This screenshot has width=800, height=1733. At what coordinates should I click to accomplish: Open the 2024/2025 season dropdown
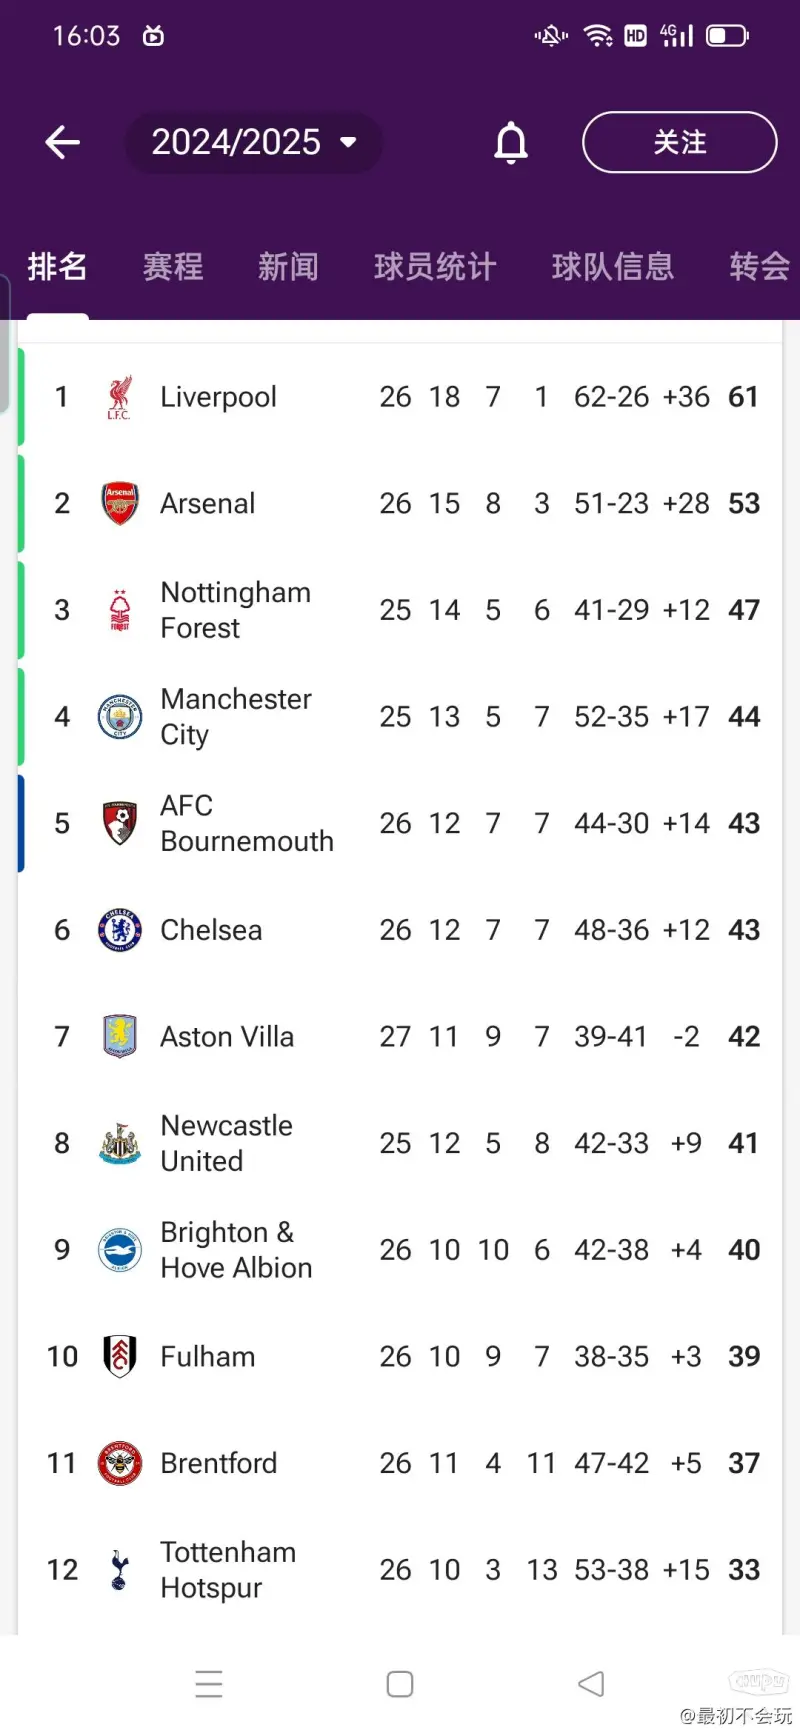pyautogui.click(x=254, y=142)
